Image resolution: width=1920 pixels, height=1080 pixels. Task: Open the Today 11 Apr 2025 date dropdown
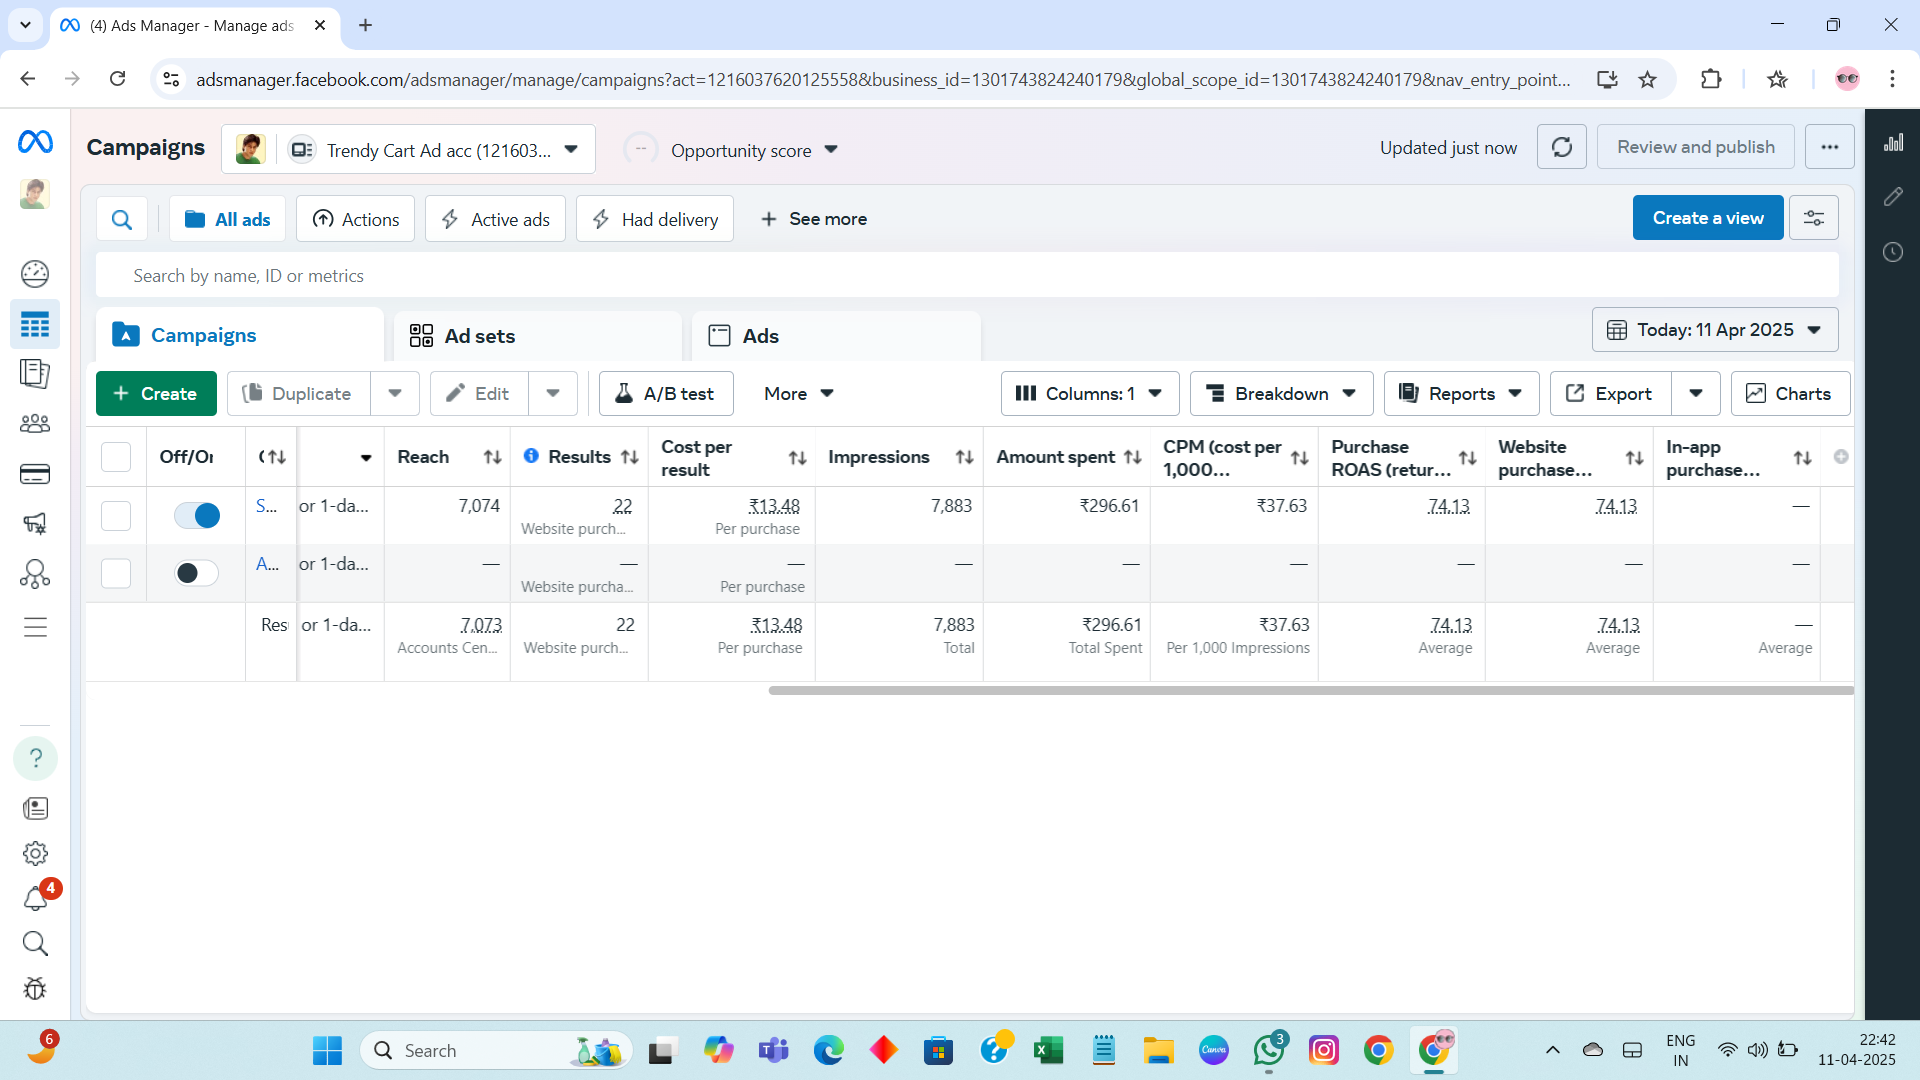[1714, 330]
